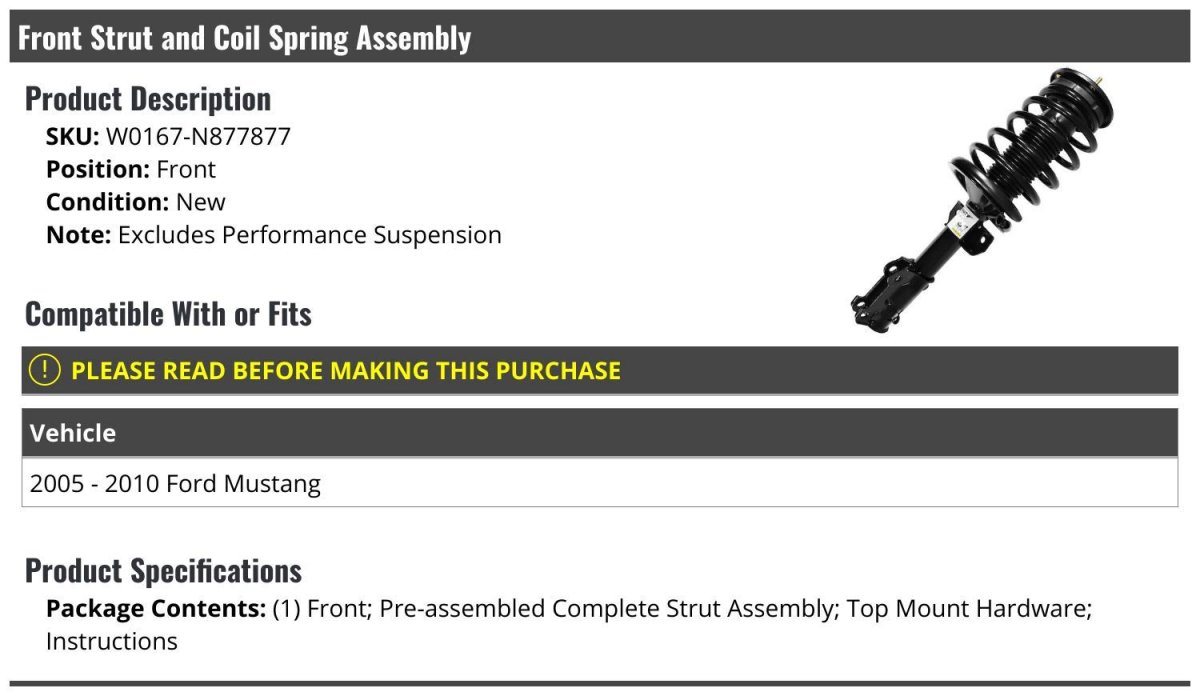
Task: Click the Product Specifications heading
Action: pos(163,570)
